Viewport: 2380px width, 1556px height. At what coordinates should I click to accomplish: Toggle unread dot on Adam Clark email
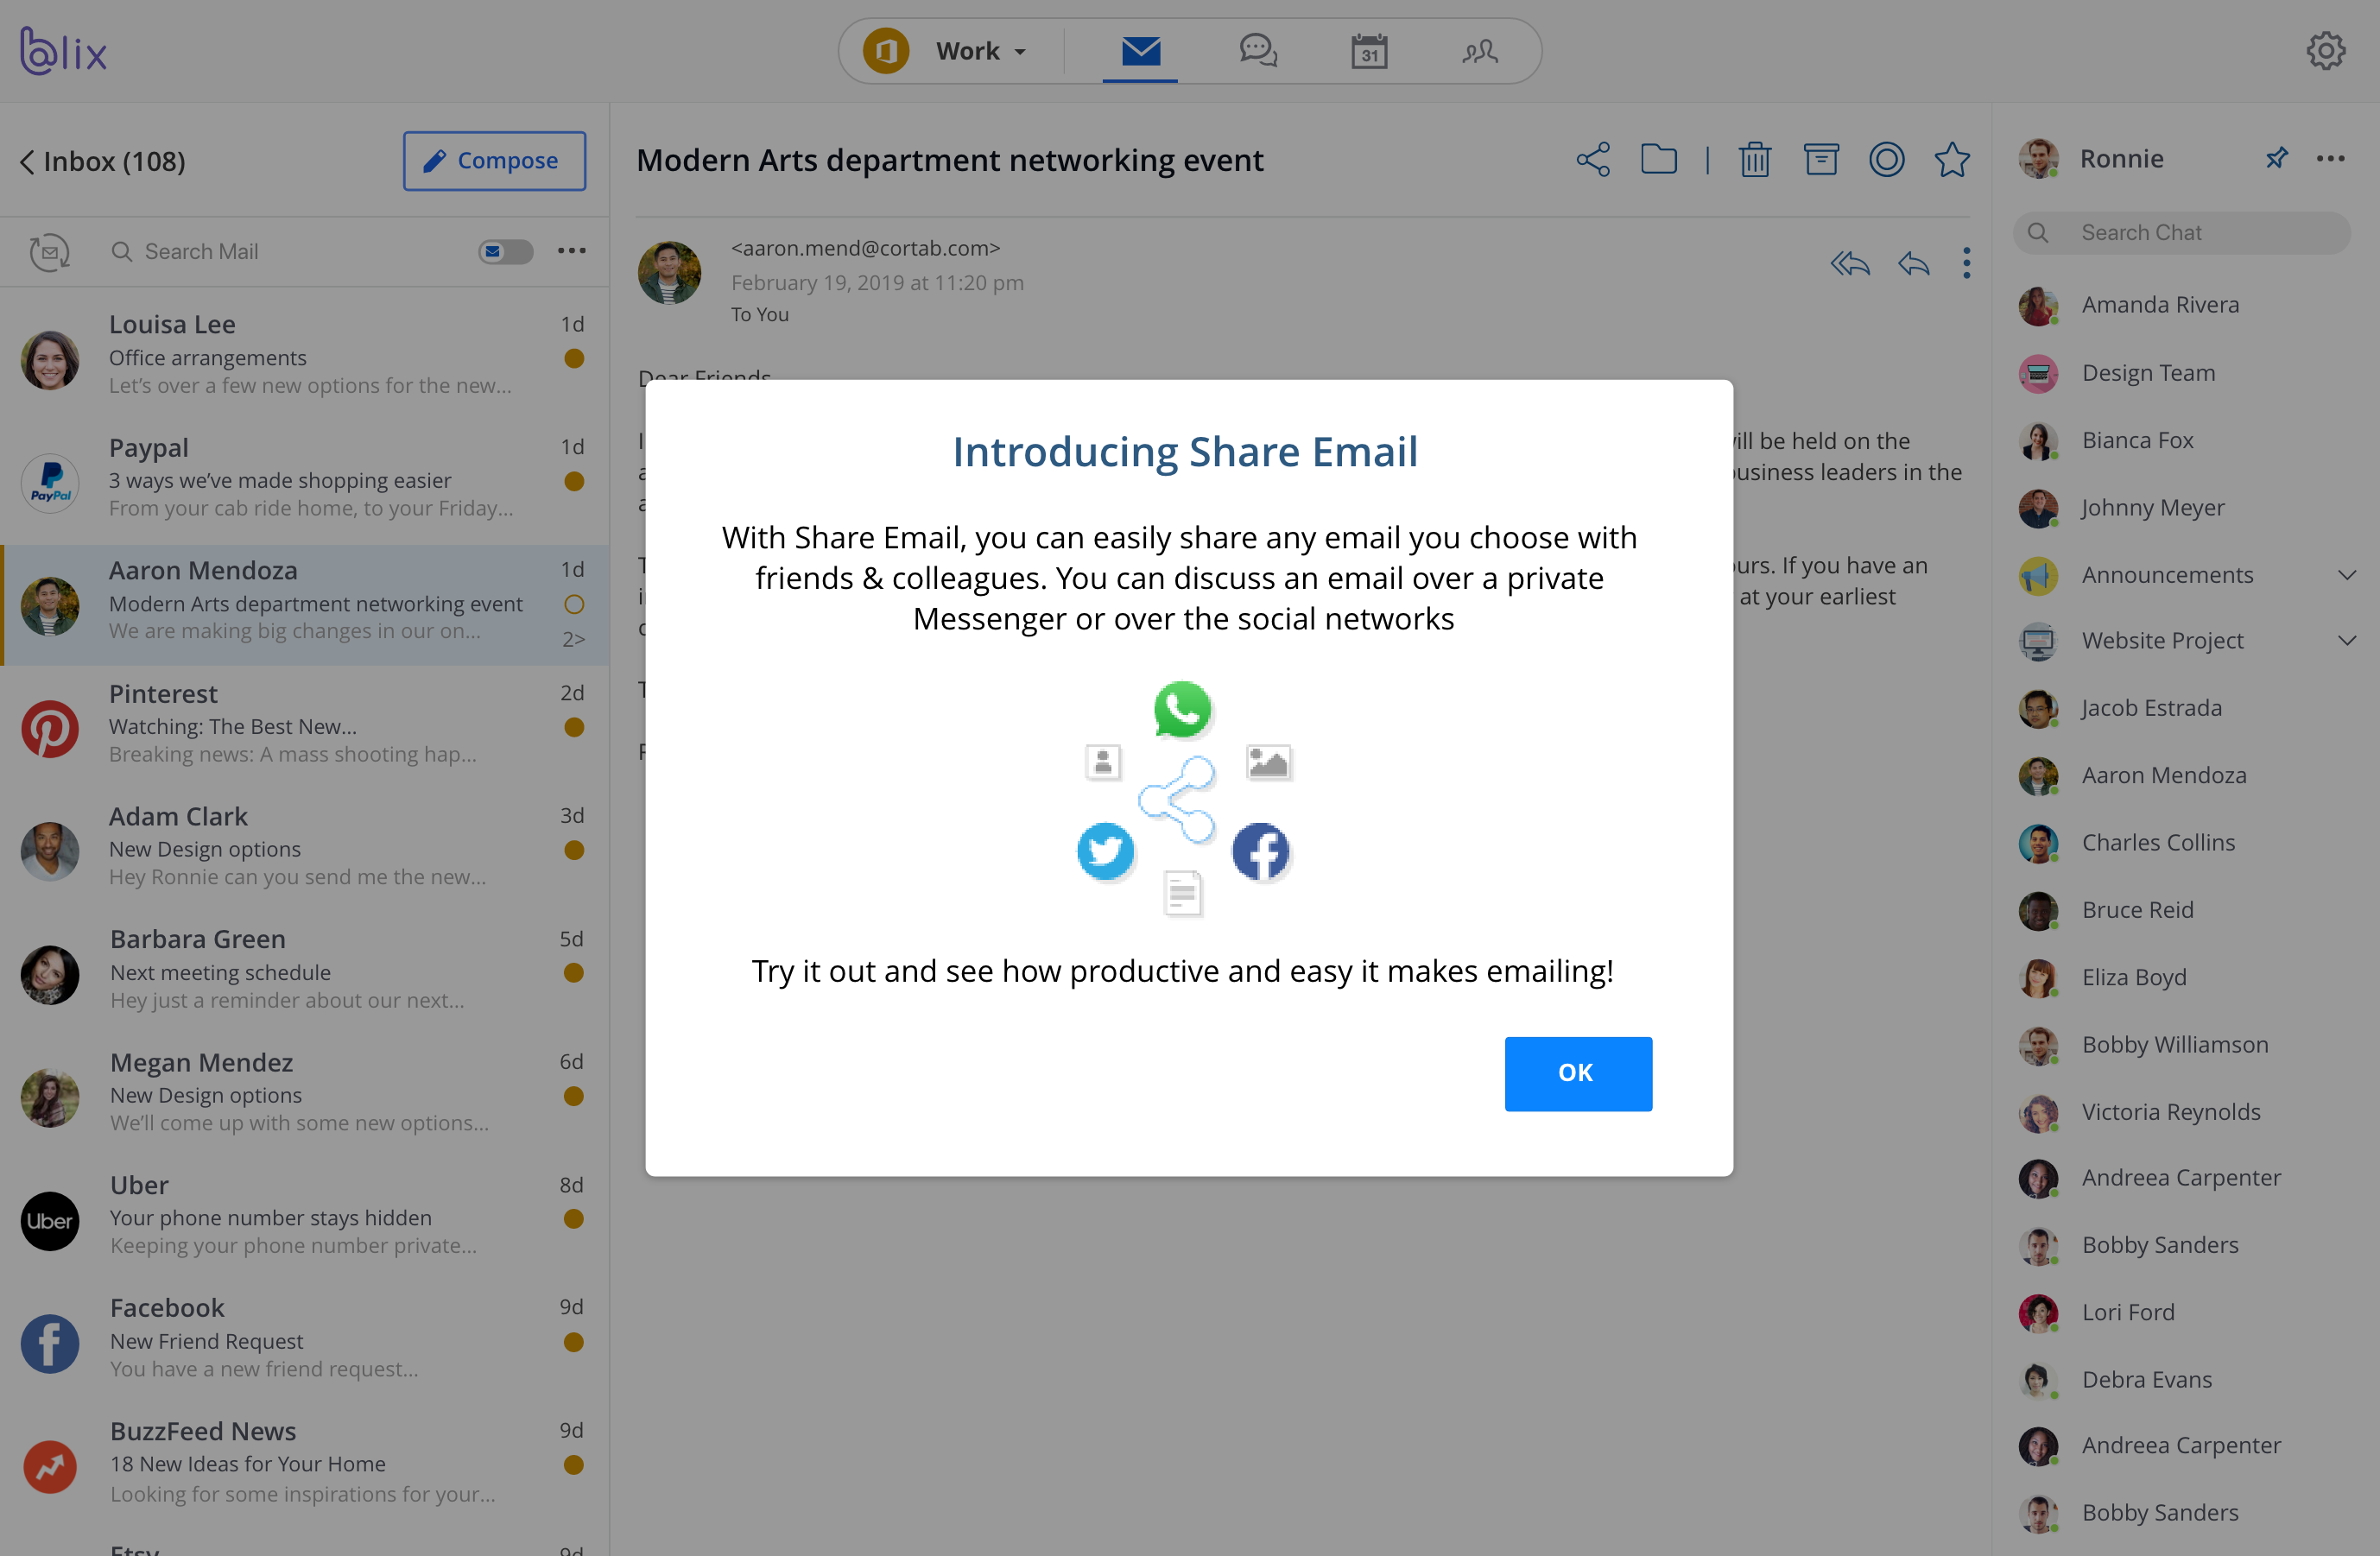click(x=574, y=850)
